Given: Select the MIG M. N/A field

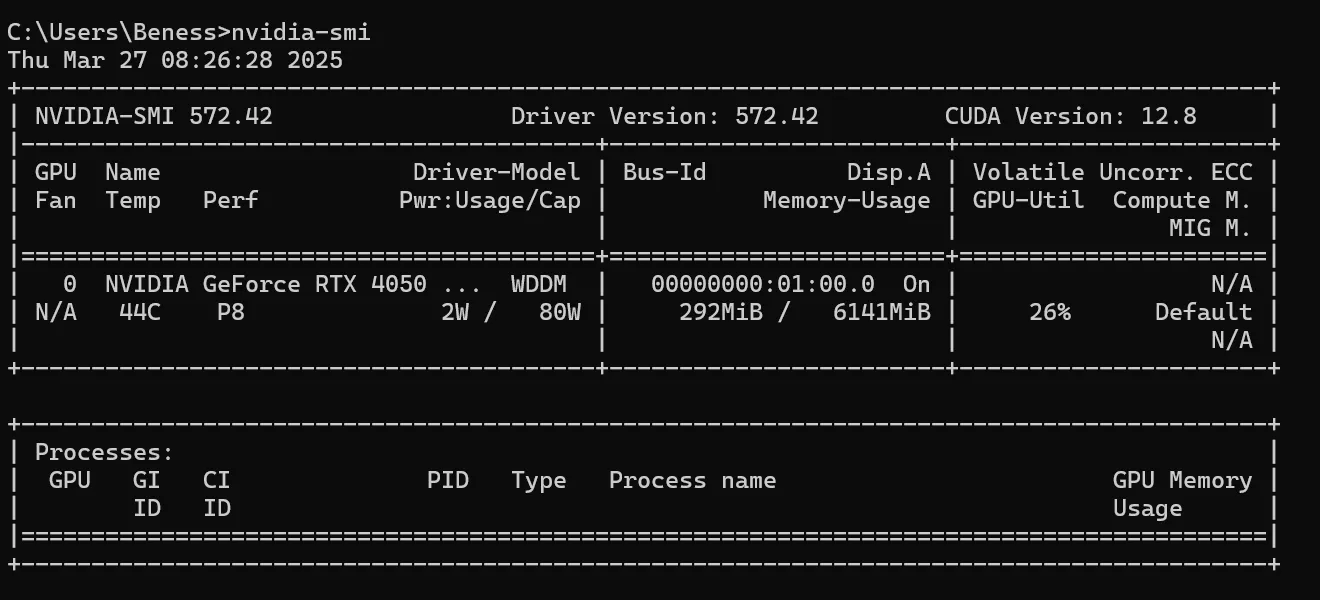Looking at the screenshot, I should (1232, 339).
